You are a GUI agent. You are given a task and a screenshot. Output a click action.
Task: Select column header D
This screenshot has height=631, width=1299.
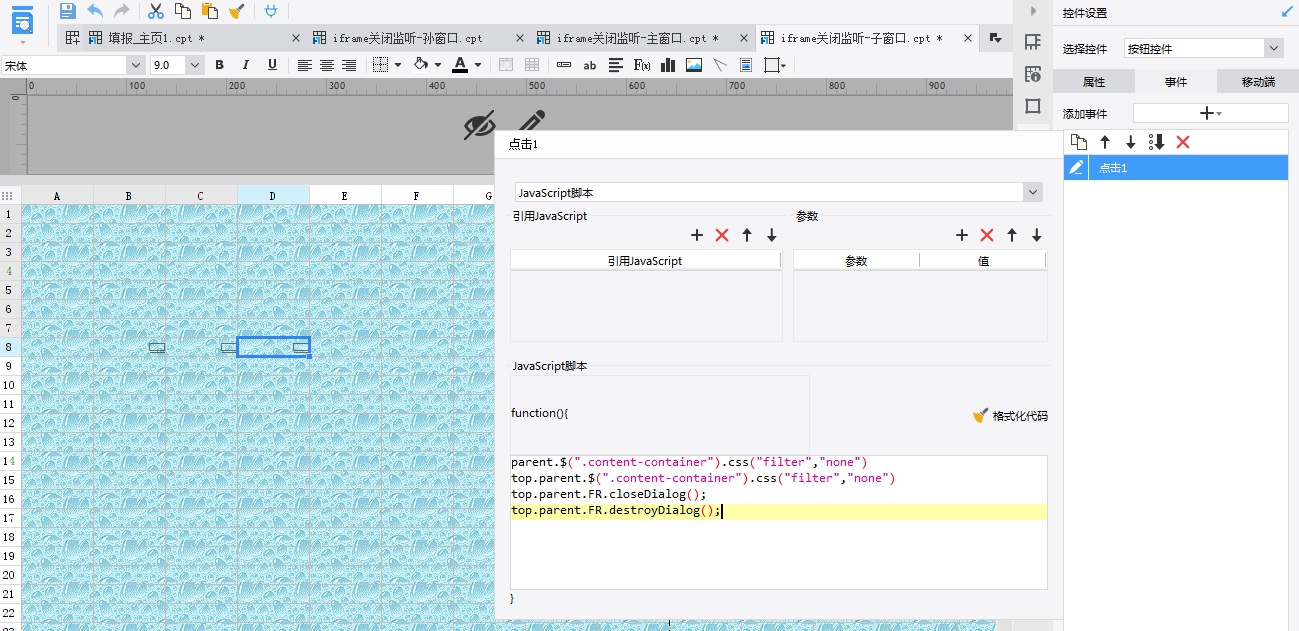click(x=273, y=195)
